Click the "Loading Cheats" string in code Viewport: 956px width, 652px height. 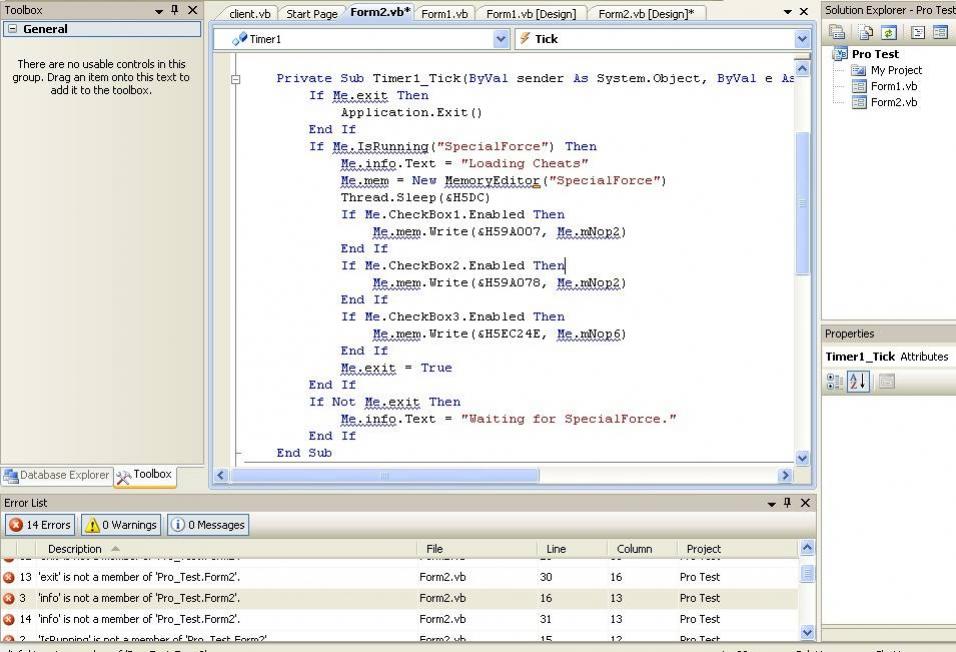click(x=524, y=163)
